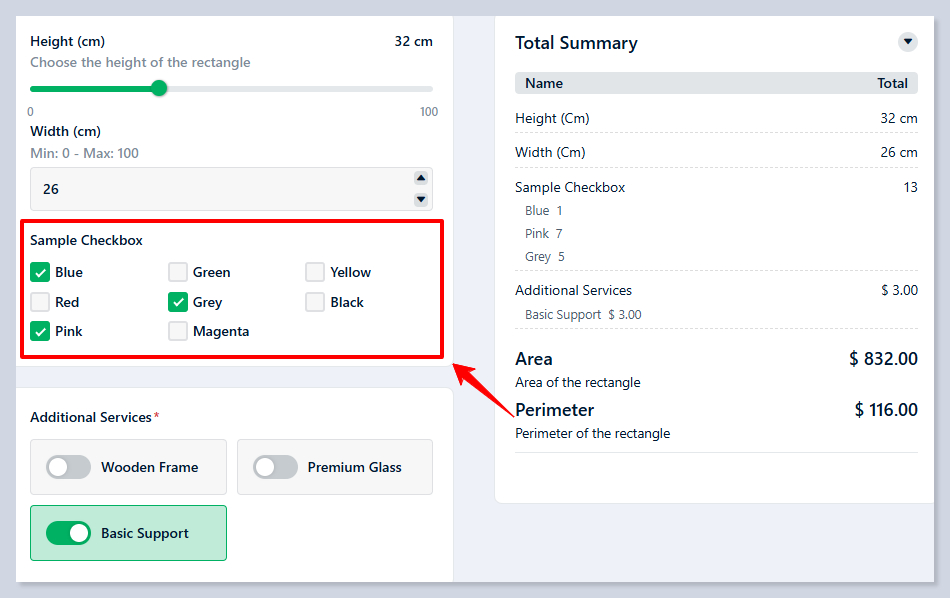
Task: Click the Width increment up arrow
Action: (421, 178)
